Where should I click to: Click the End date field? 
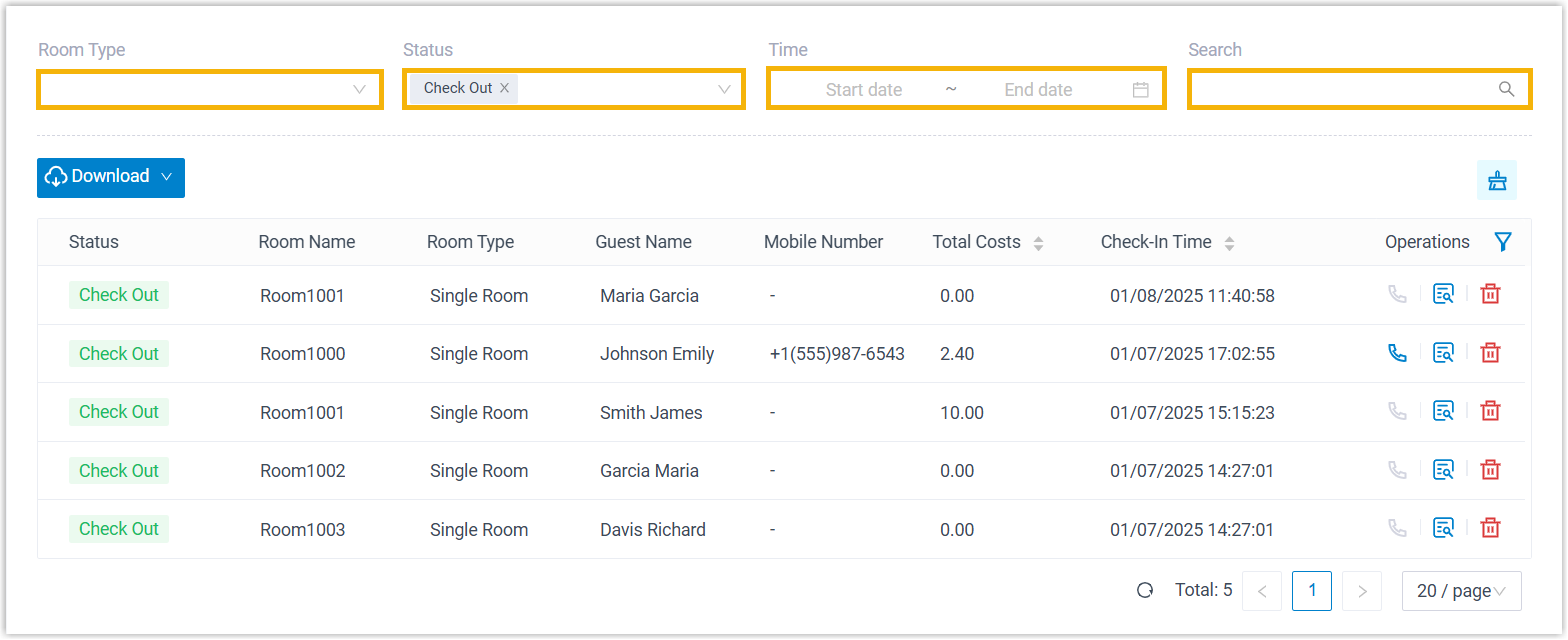1038,89
